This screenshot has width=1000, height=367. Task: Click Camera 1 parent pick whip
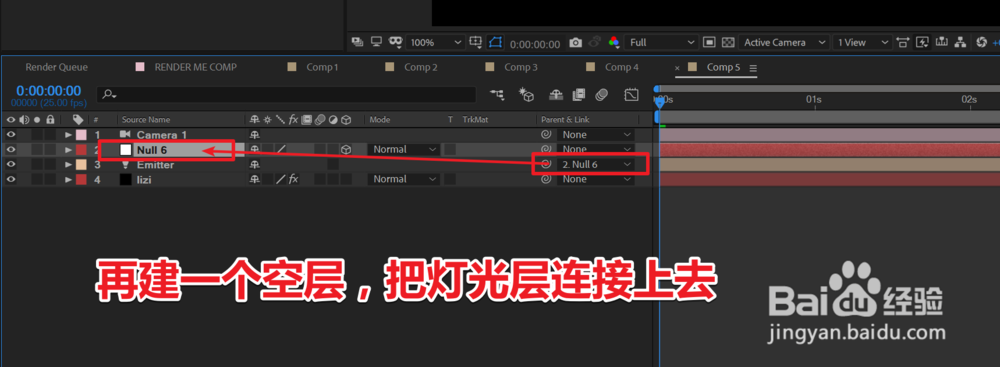click(546, 135)
